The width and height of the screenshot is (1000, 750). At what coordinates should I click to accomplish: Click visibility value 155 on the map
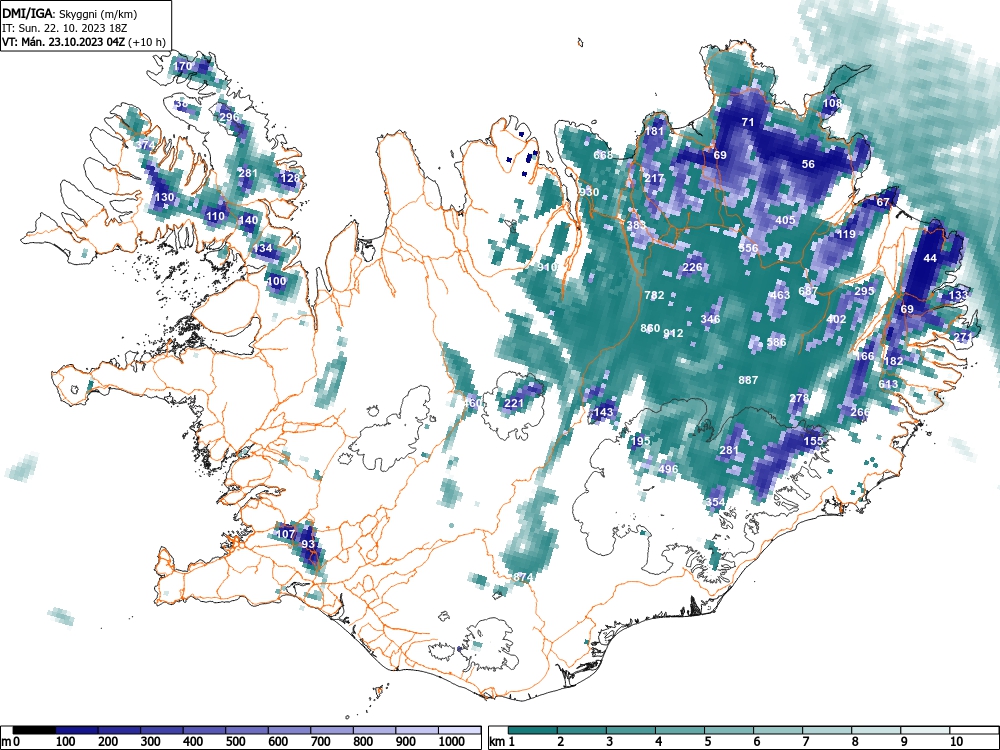pyautogui.click(x=813, y=441)
